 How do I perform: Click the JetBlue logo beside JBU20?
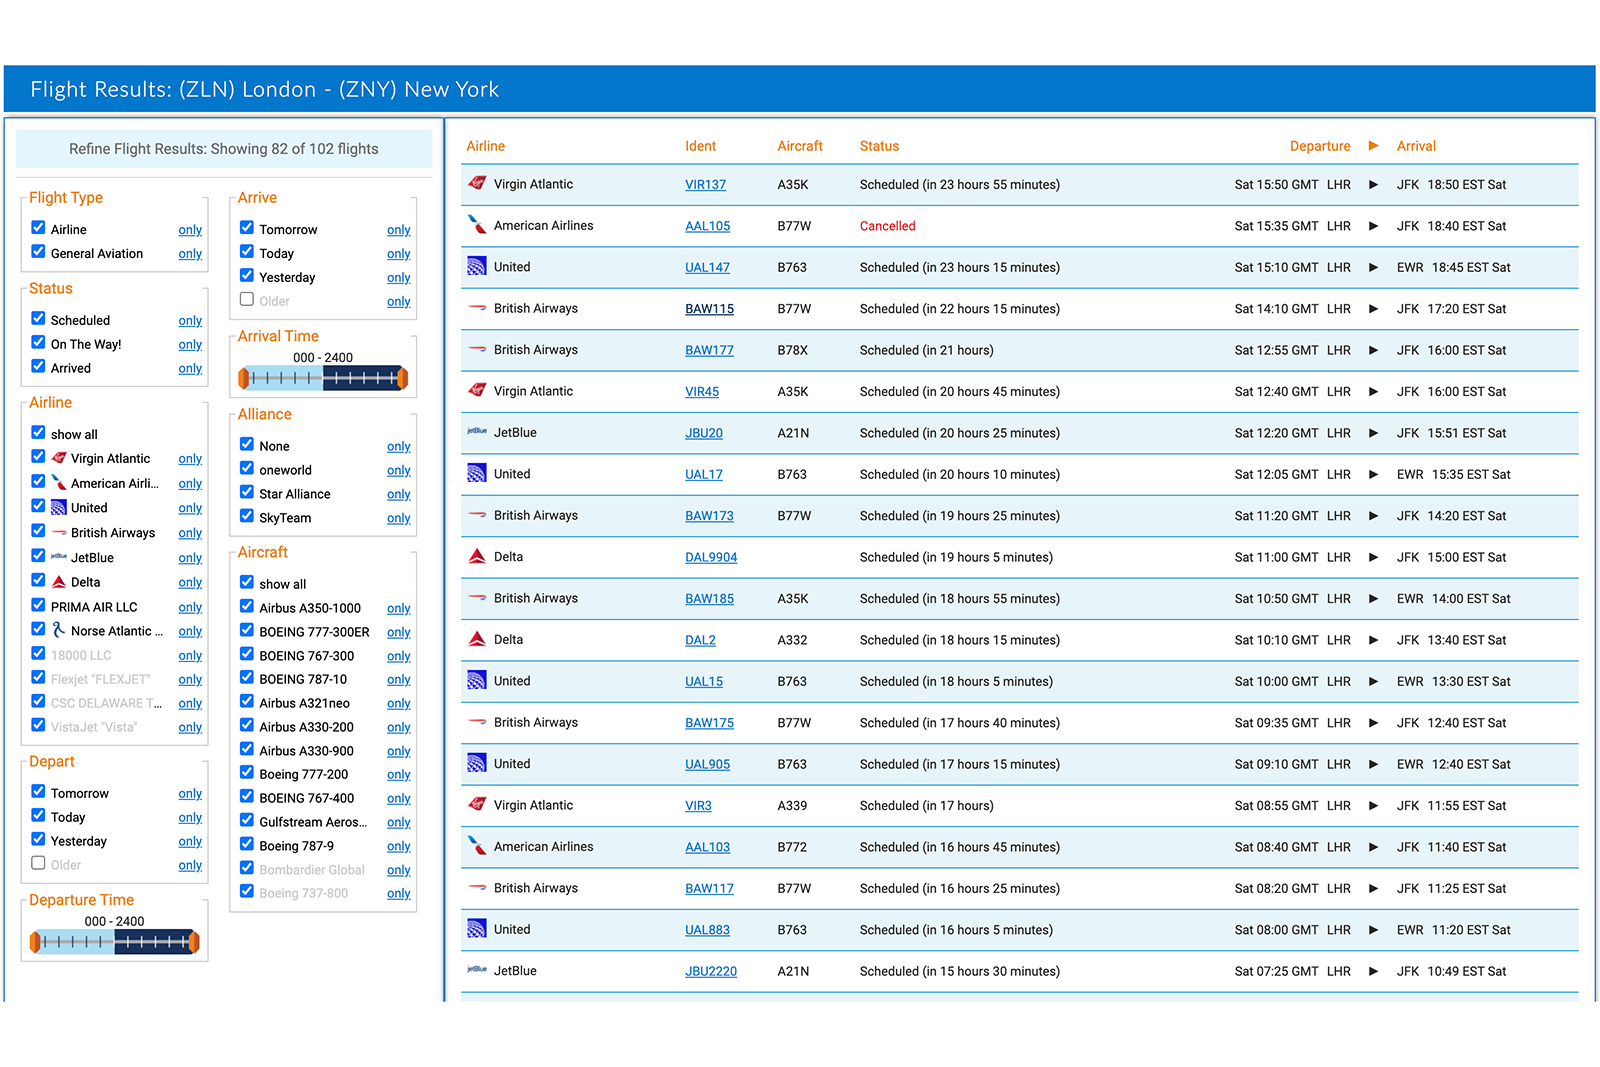[477, 433]
